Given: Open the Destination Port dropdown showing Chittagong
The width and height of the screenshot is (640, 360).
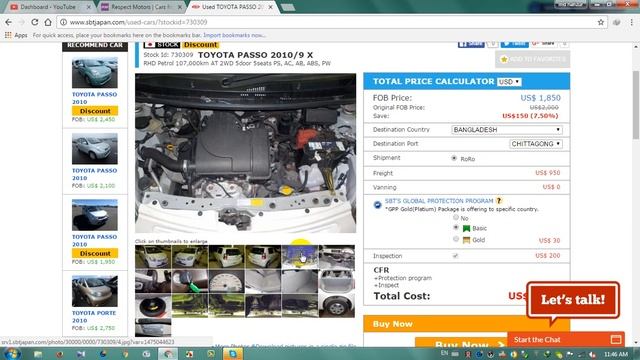Looking at the screenshot, I should pos(536,144).
